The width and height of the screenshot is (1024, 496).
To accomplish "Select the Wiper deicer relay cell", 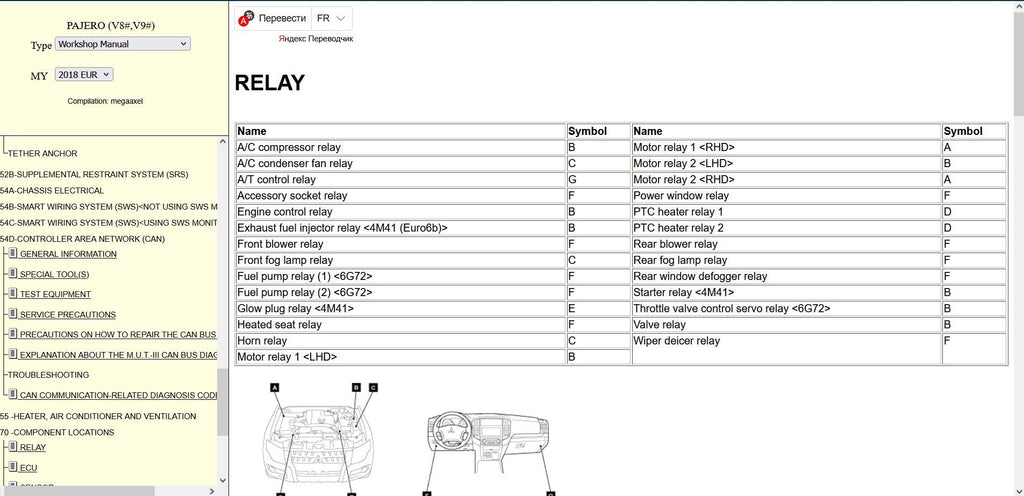I will [786, 349].
